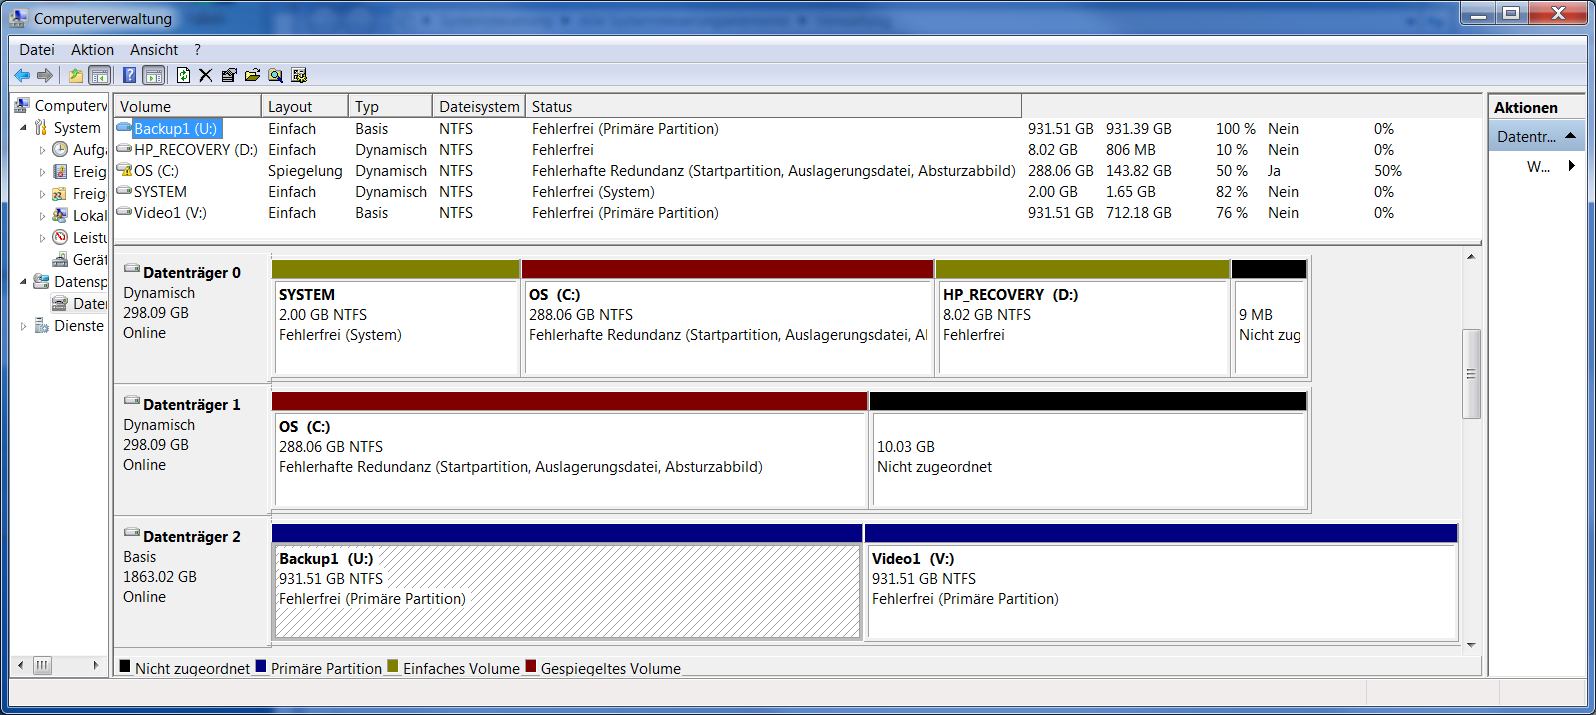
Task: Click the Properties icon in the toolbar
Action: (x=229, y=75)
